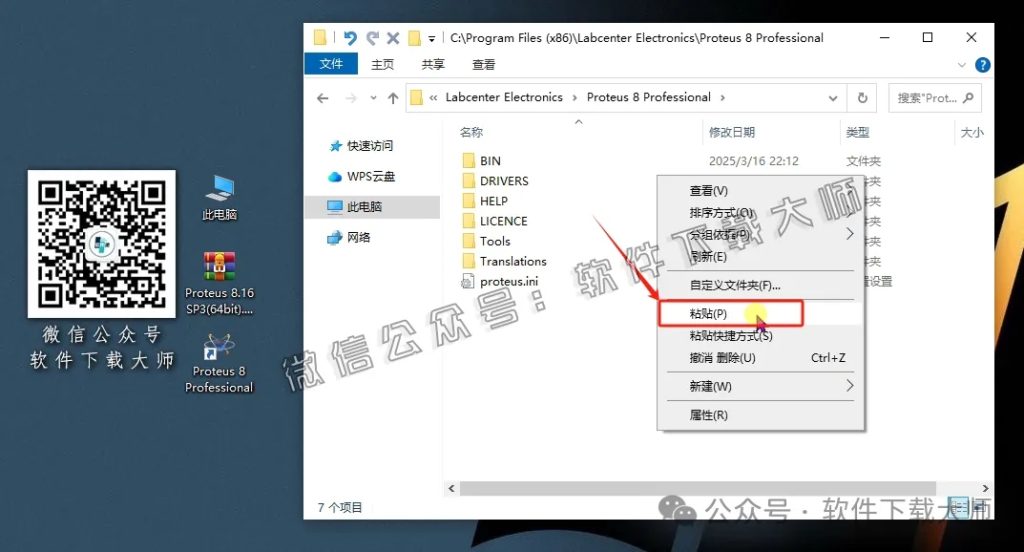Expand the address bar history dropdown
Image resolution: width=1024 pixels, height=552 pixels.
[833, 98]
